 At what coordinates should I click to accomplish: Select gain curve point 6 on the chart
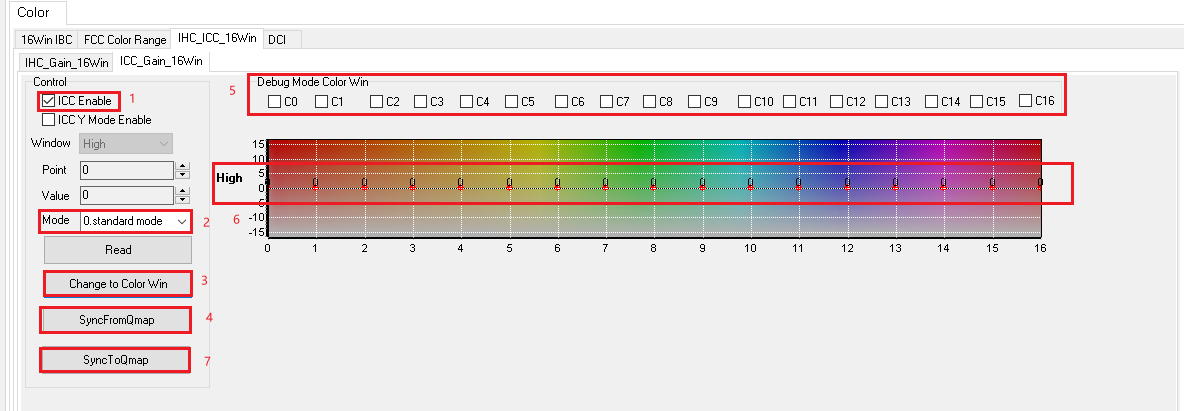pyautogui.click(x=557, y=186)
